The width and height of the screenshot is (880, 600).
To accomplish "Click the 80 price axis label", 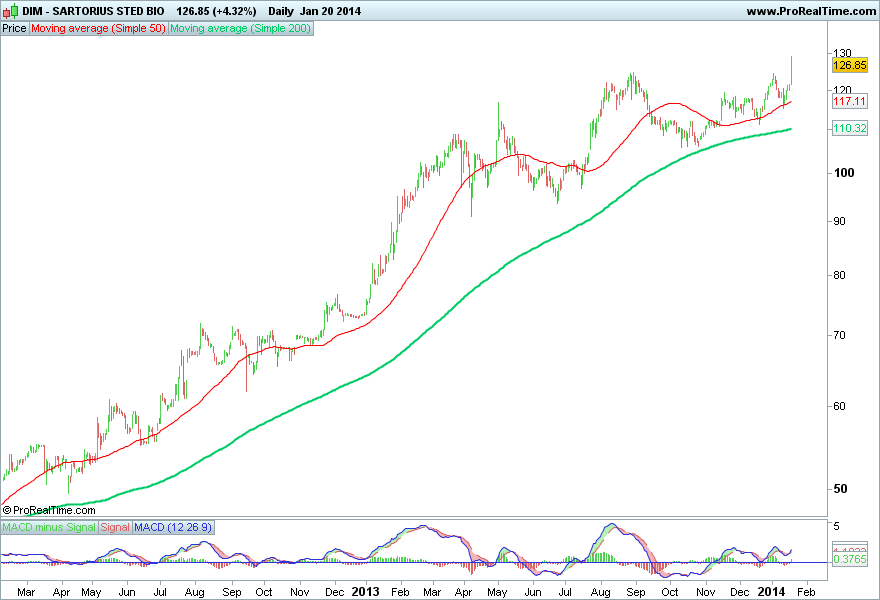I will coord(840,276).
